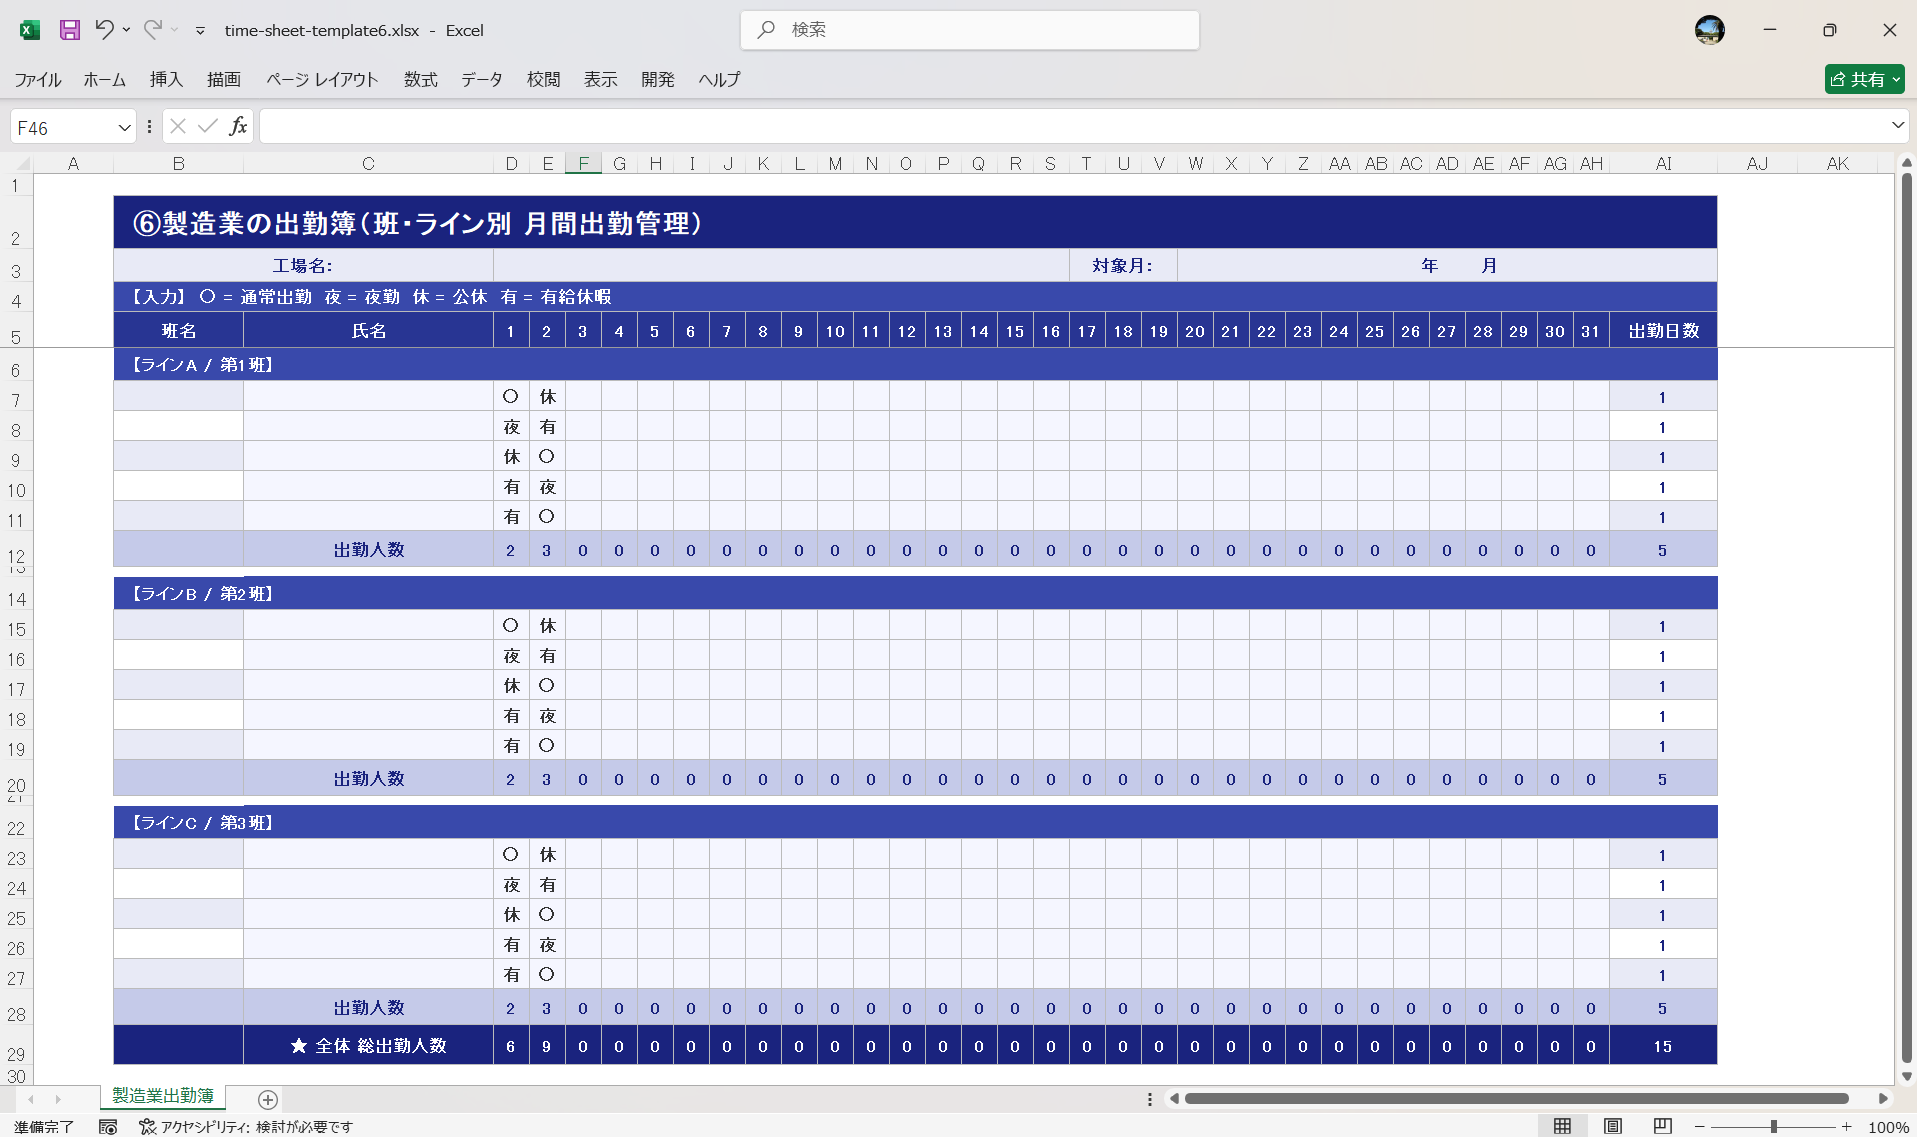Screen dimensions: 1917x1137
Task: Click the zoom in plus button
Action: coord(1847,1127)
